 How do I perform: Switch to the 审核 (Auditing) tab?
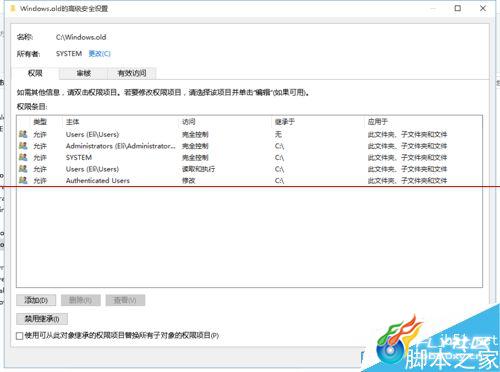click(83, 73)
